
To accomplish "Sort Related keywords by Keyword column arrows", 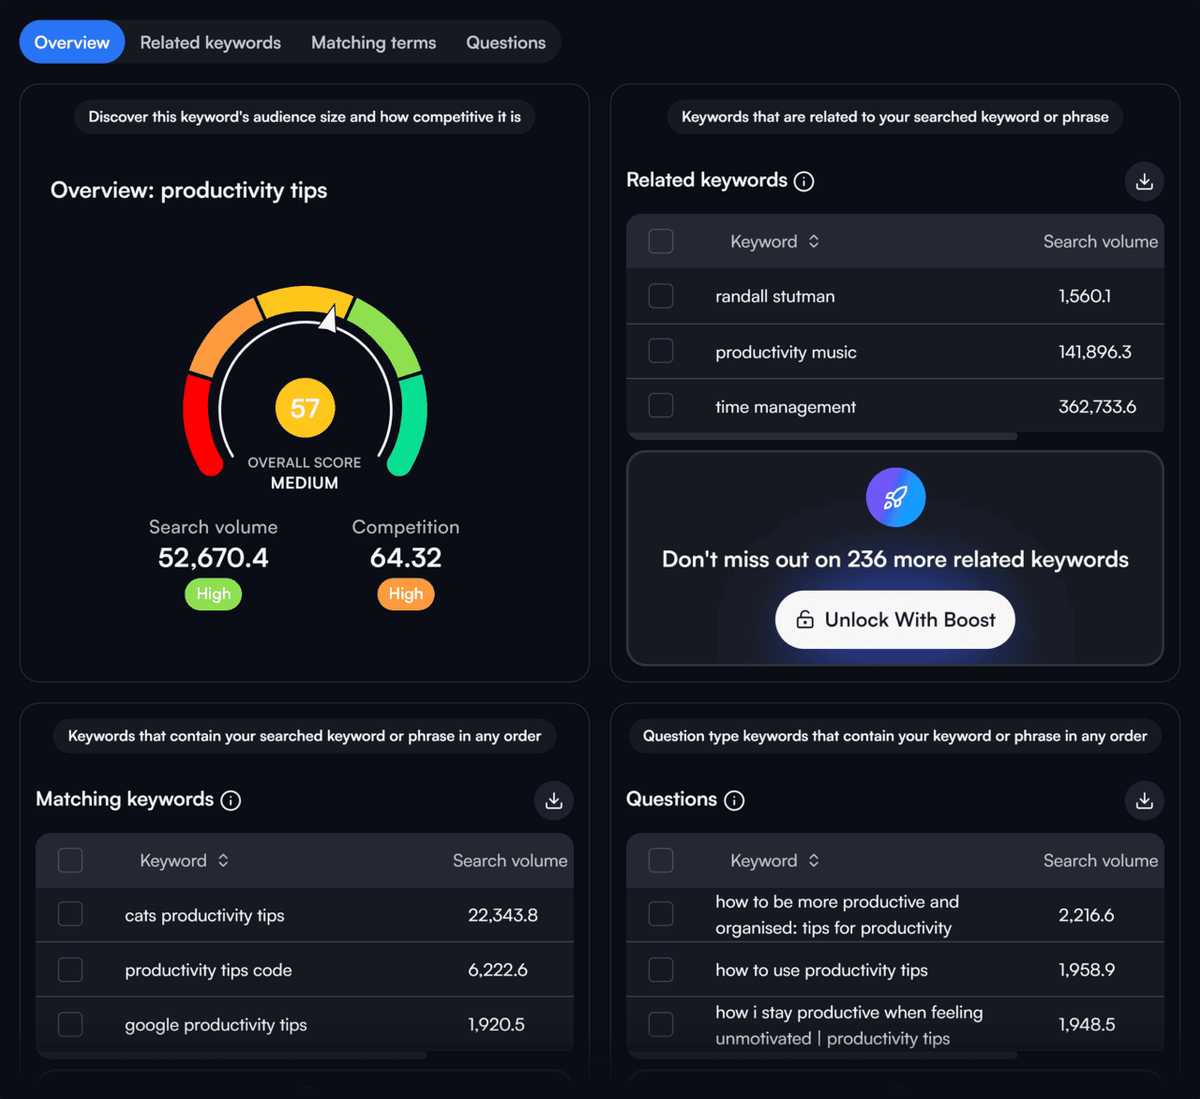I will point(814,241).
